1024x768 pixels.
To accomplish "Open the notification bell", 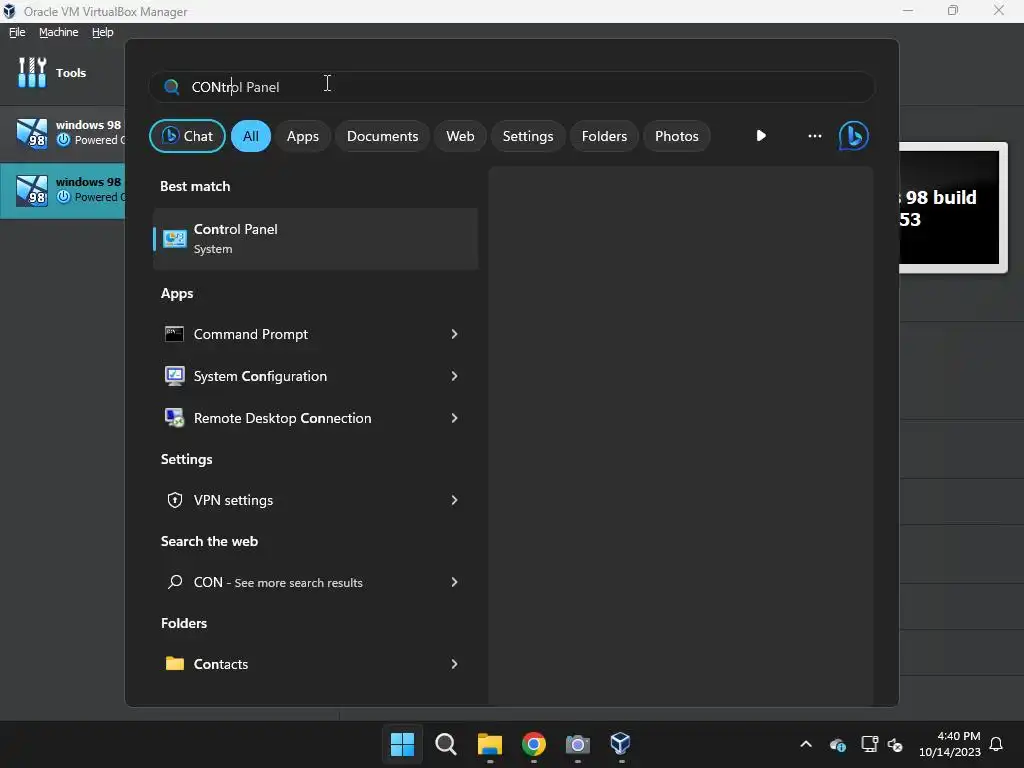I will 997,744.
